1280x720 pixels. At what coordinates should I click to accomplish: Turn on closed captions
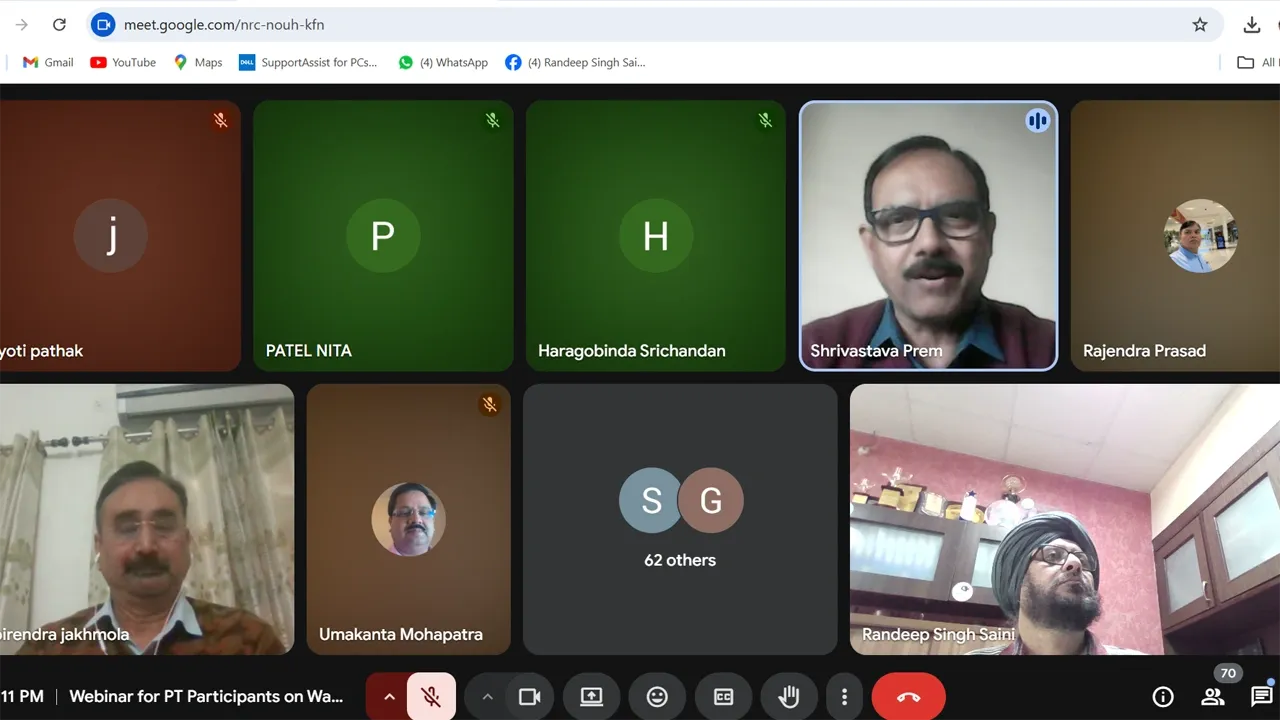[723, 697]
